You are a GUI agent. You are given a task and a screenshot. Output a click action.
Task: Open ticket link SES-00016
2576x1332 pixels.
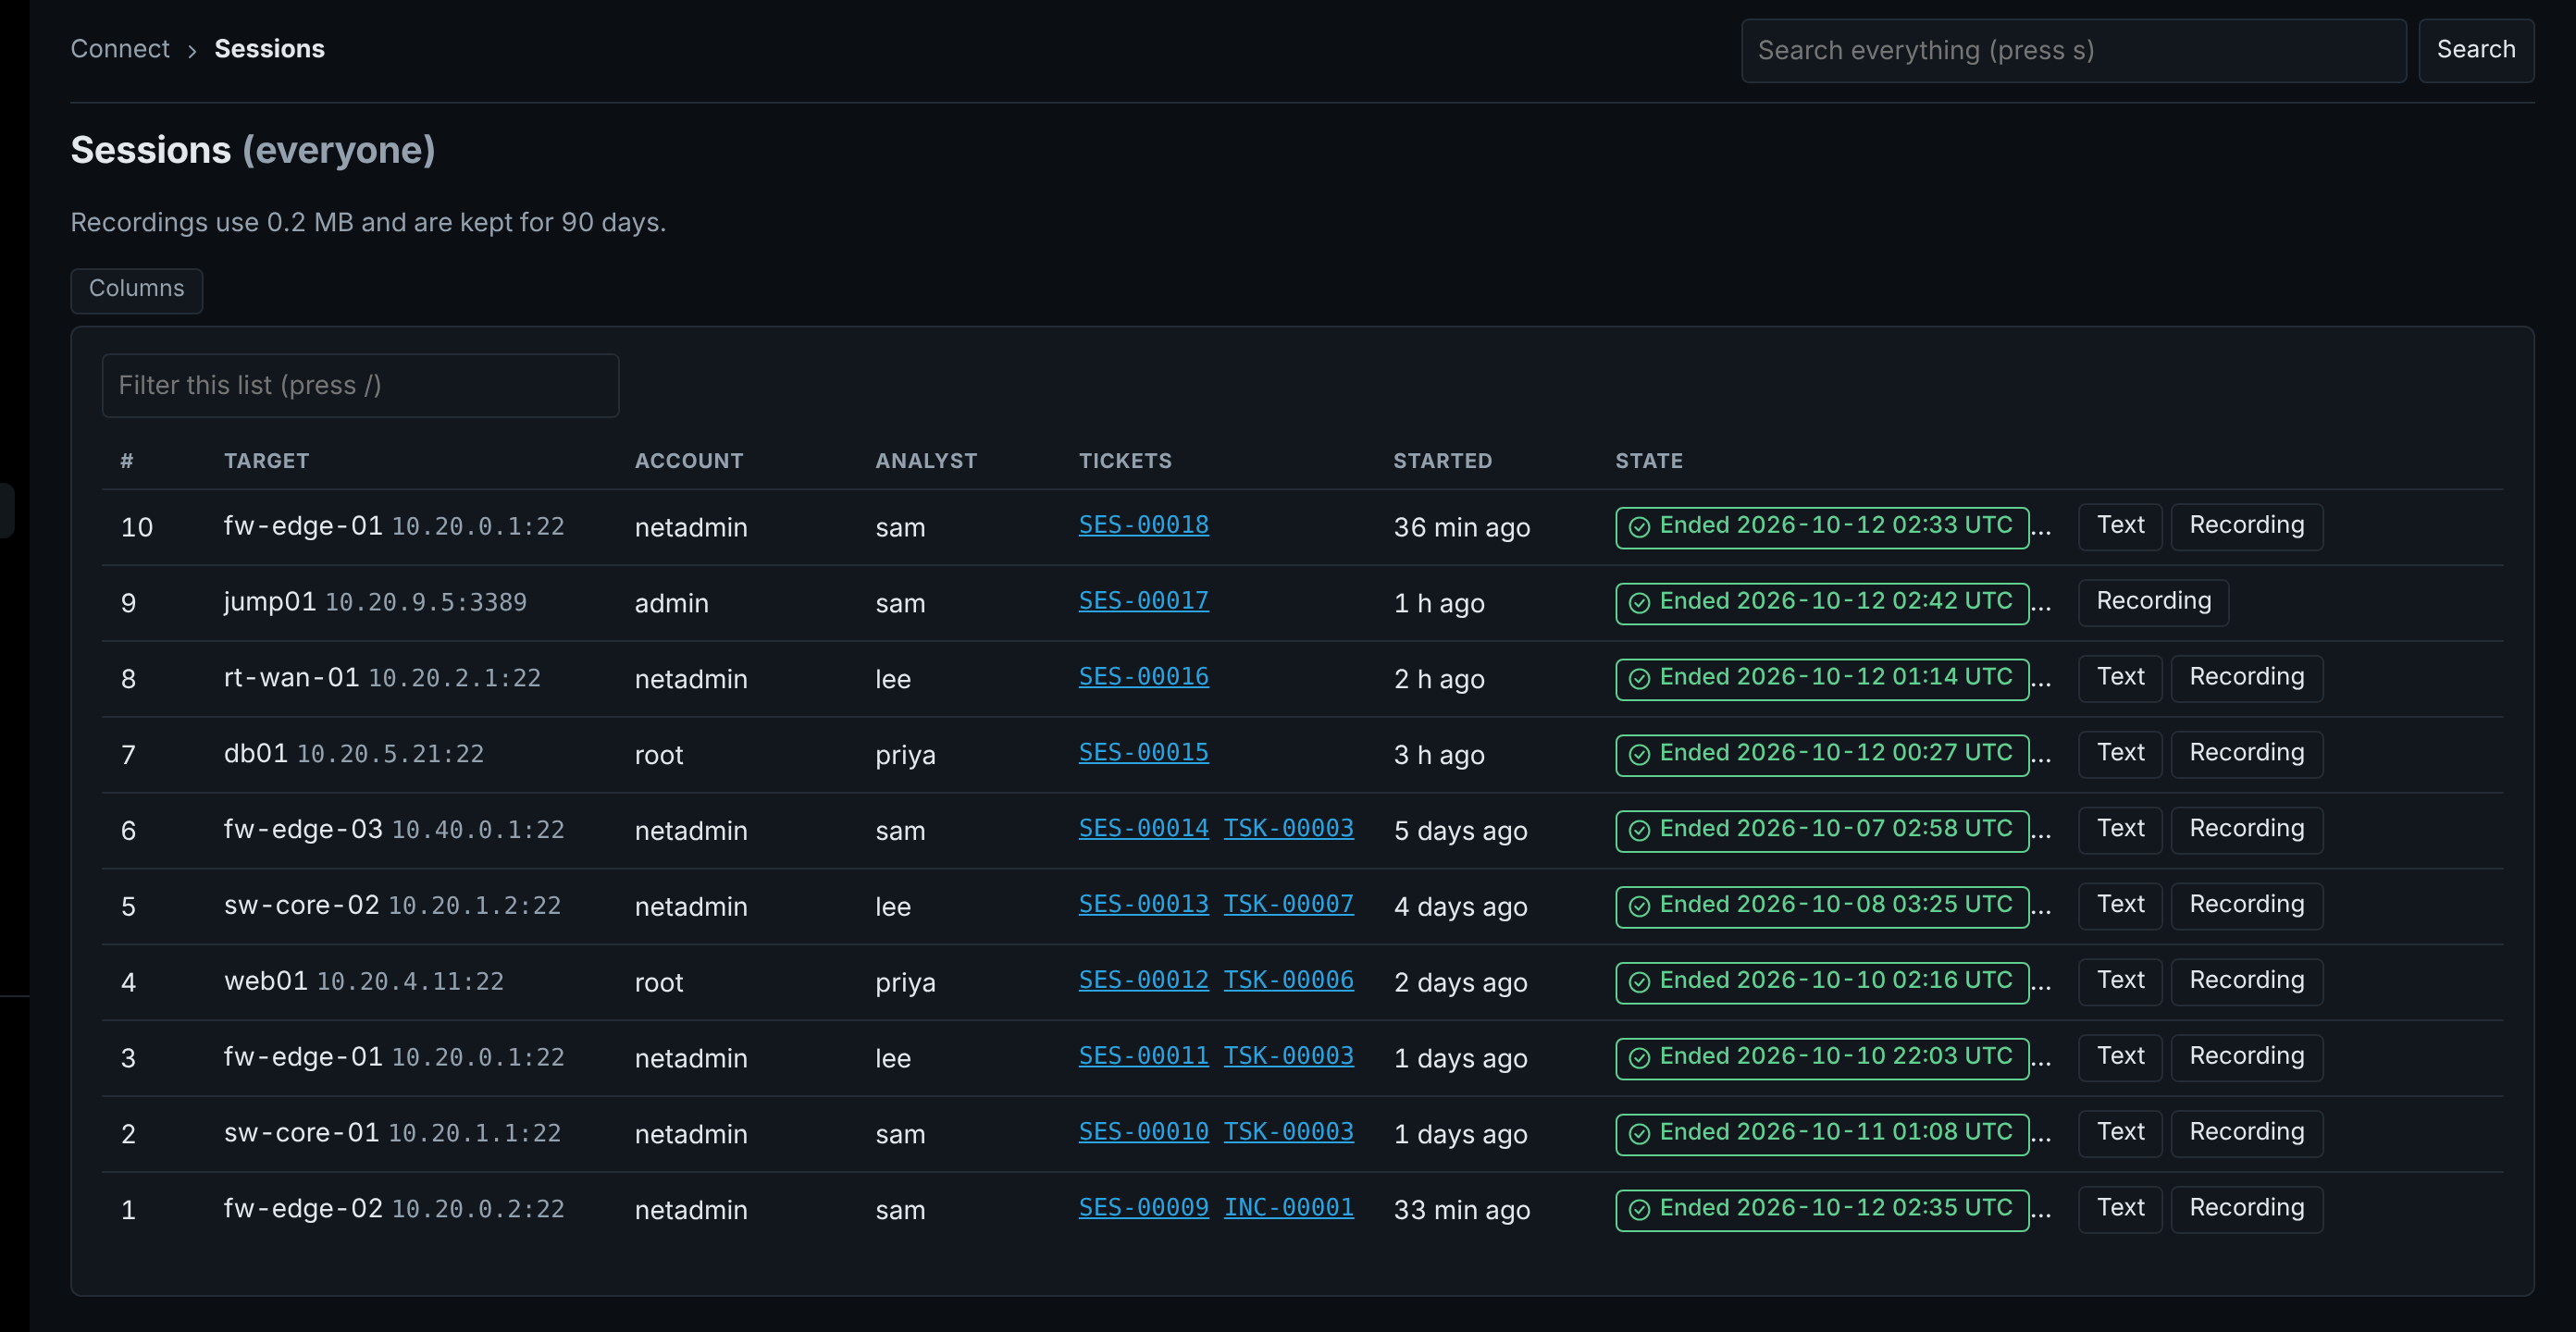(1143, 677)
